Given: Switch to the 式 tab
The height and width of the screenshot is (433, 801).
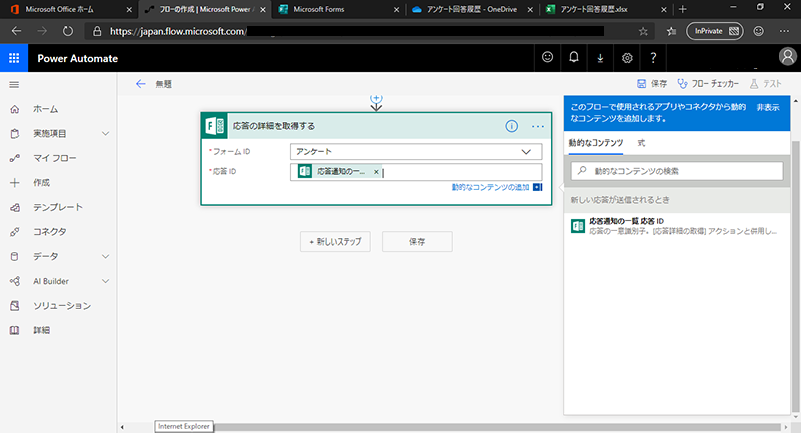Looking at the screenshot, I should point(641,143).
